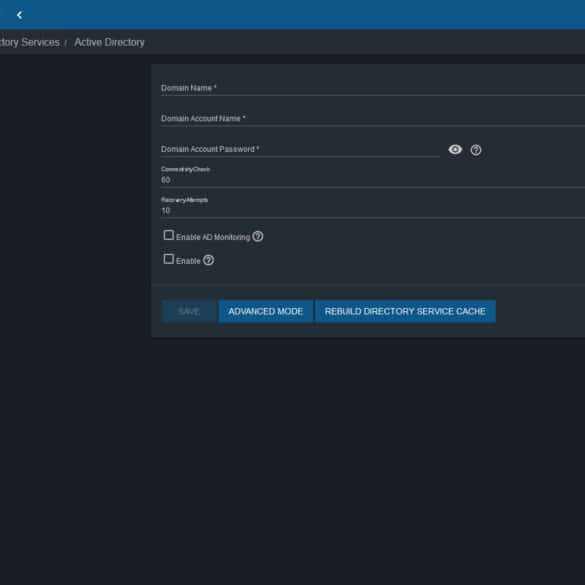Tick the Enable checkbox
Viewport: 585px width, 585px height.
pos(169,259)
